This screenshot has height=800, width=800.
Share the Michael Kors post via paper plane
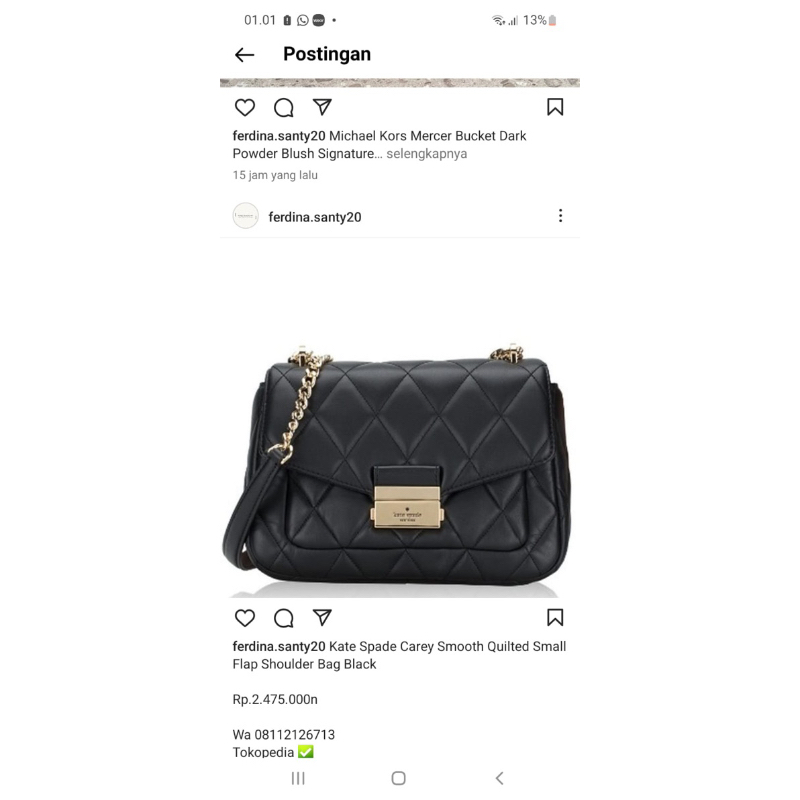click(322, 107)
